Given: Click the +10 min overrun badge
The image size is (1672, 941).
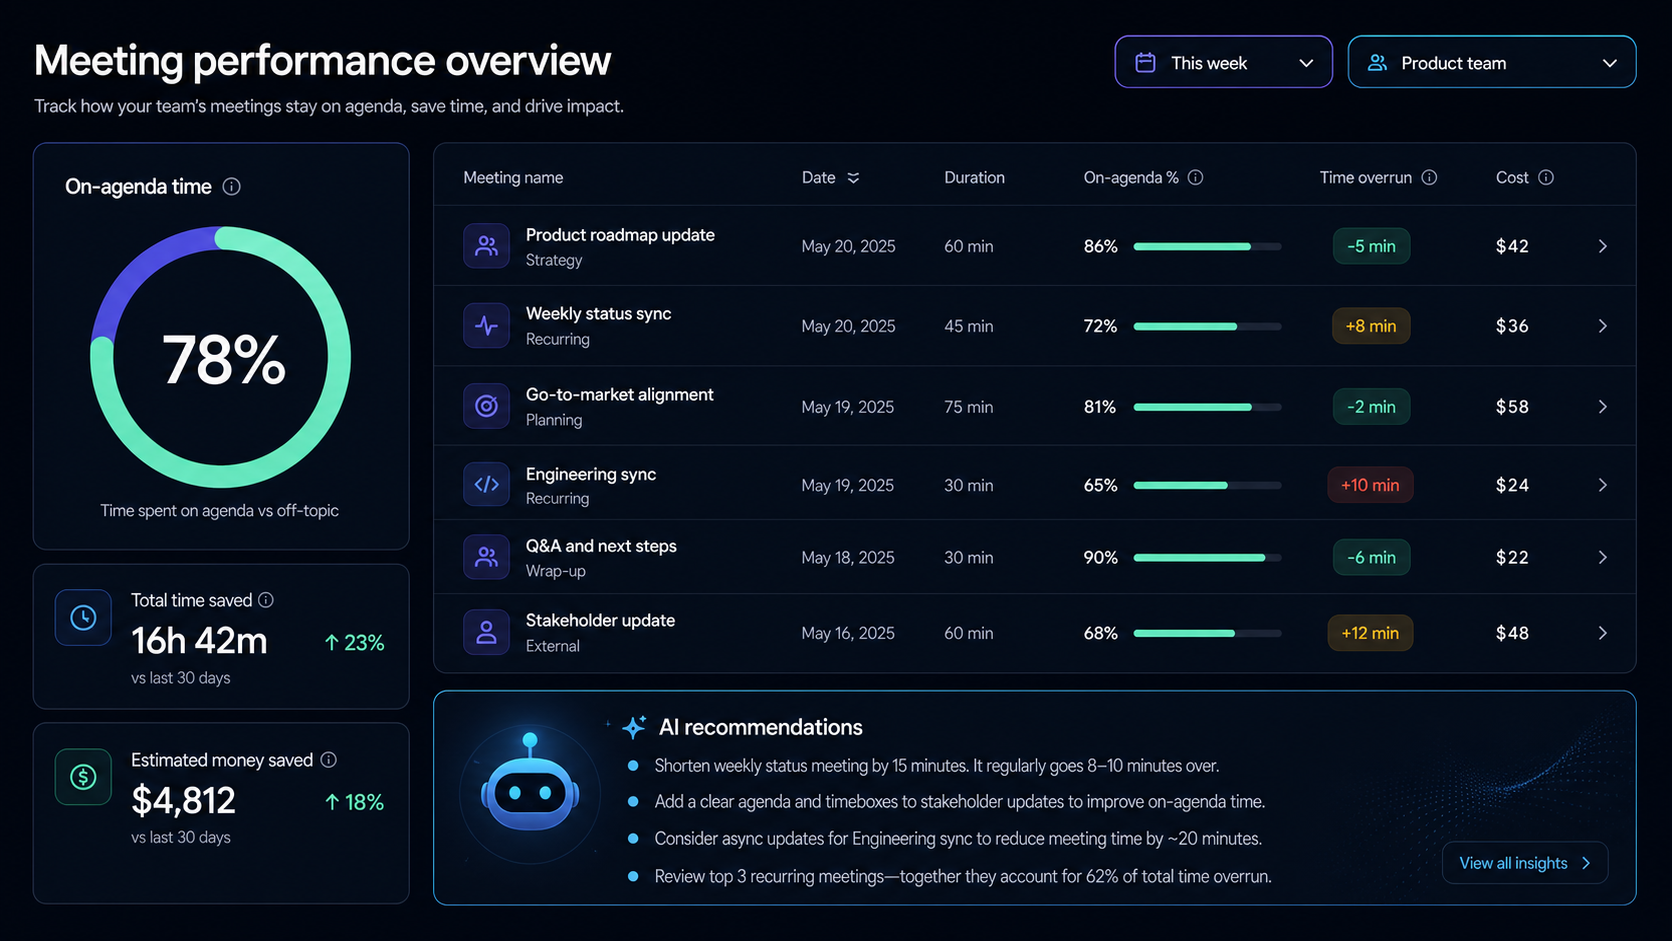Looking at the screenshot, I should [x=1370, y=485].
